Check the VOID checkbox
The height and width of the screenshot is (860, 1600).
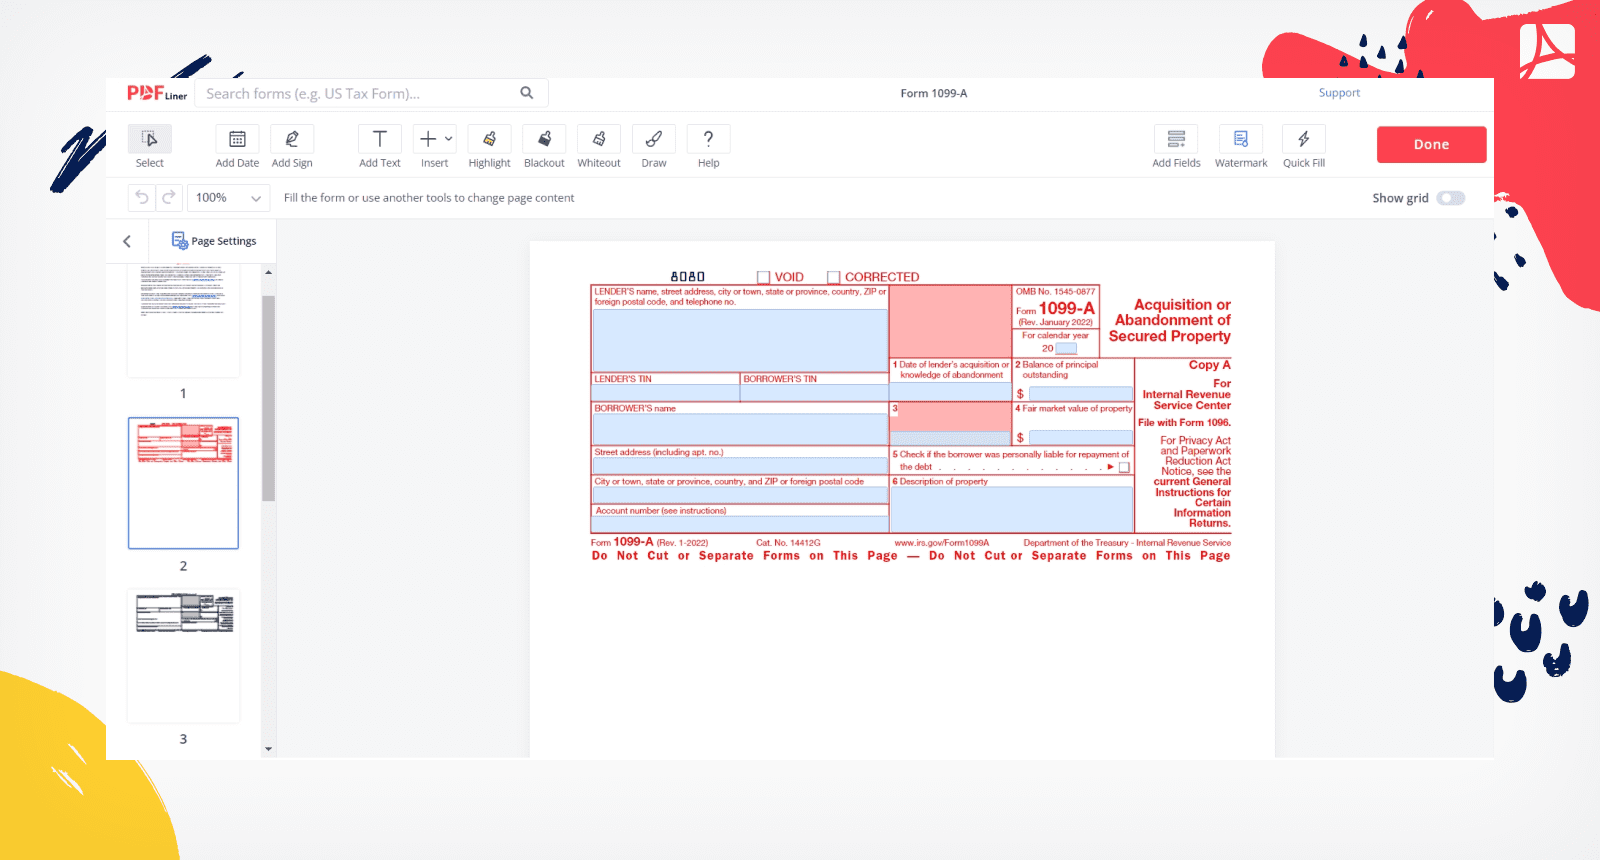(764, 277)
